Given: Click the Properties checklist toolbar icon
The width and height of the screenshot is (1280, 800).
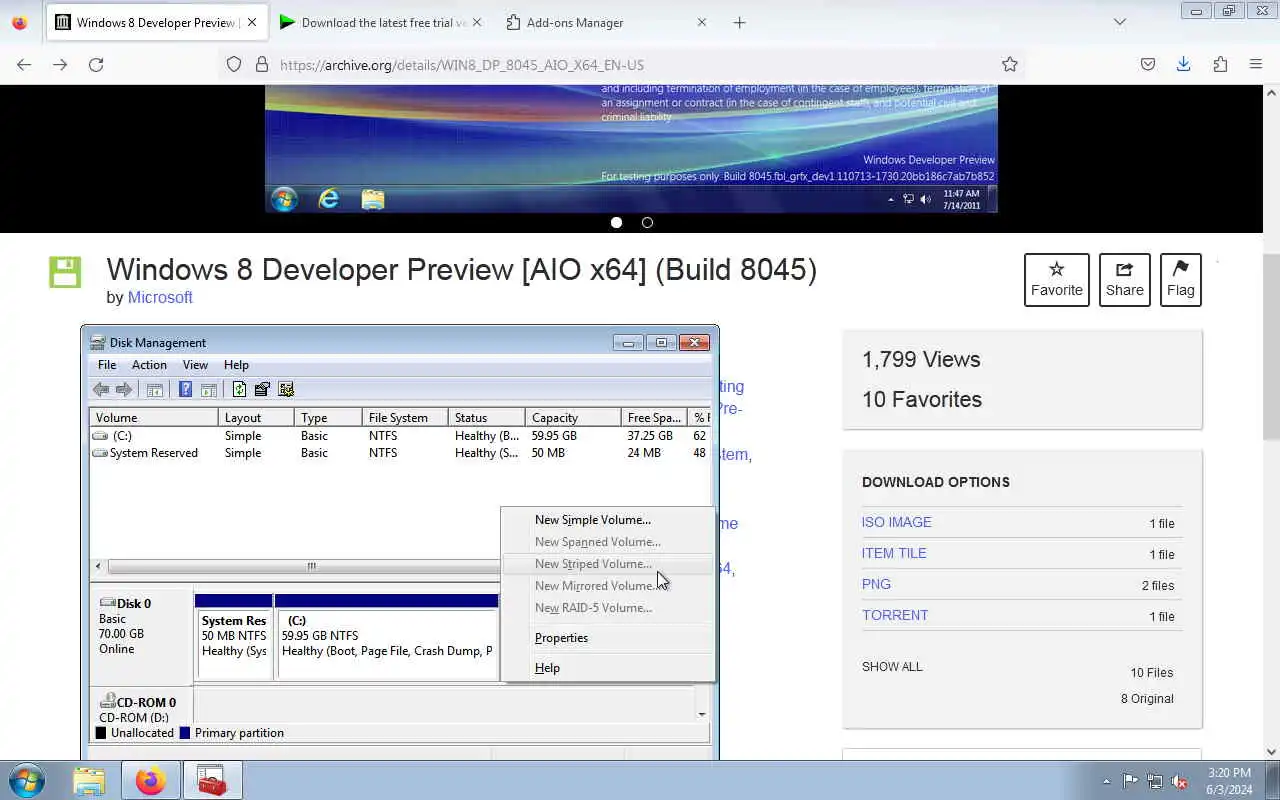Looking at the screenshot, I should point(262,389).
